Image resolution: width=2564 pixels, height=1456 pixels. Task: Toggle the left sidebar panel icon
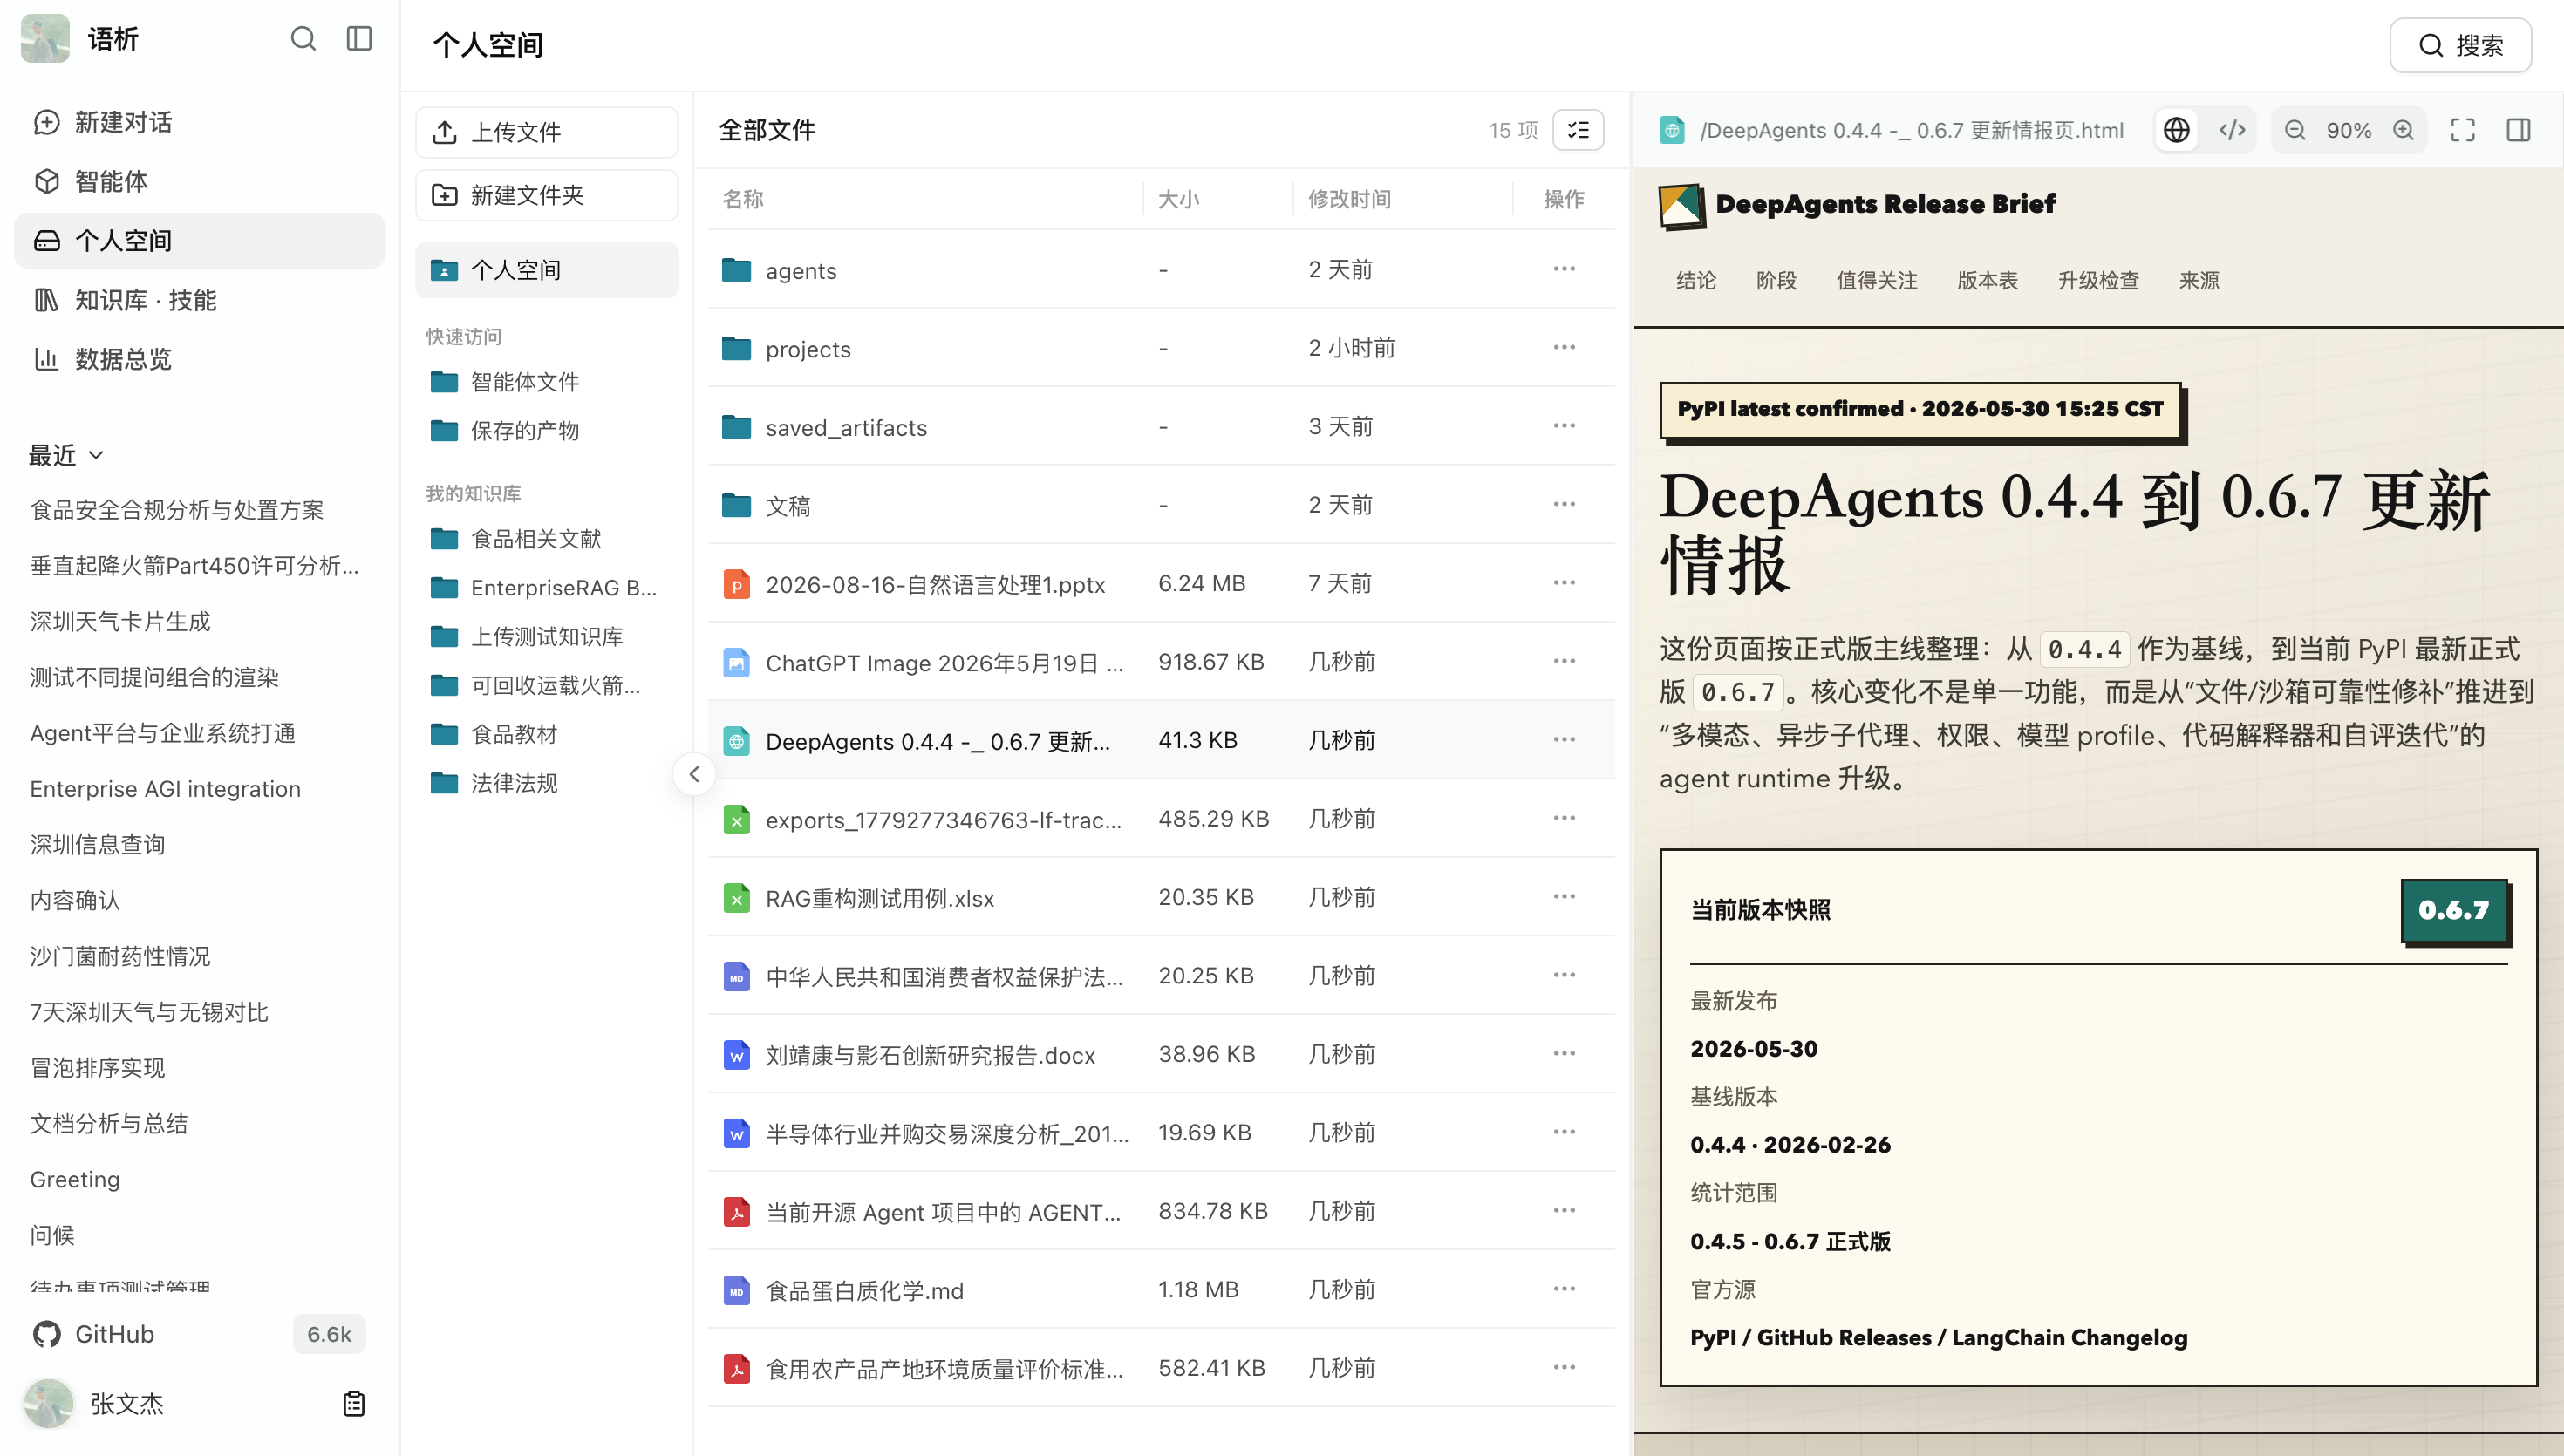[x=359, y=39]
